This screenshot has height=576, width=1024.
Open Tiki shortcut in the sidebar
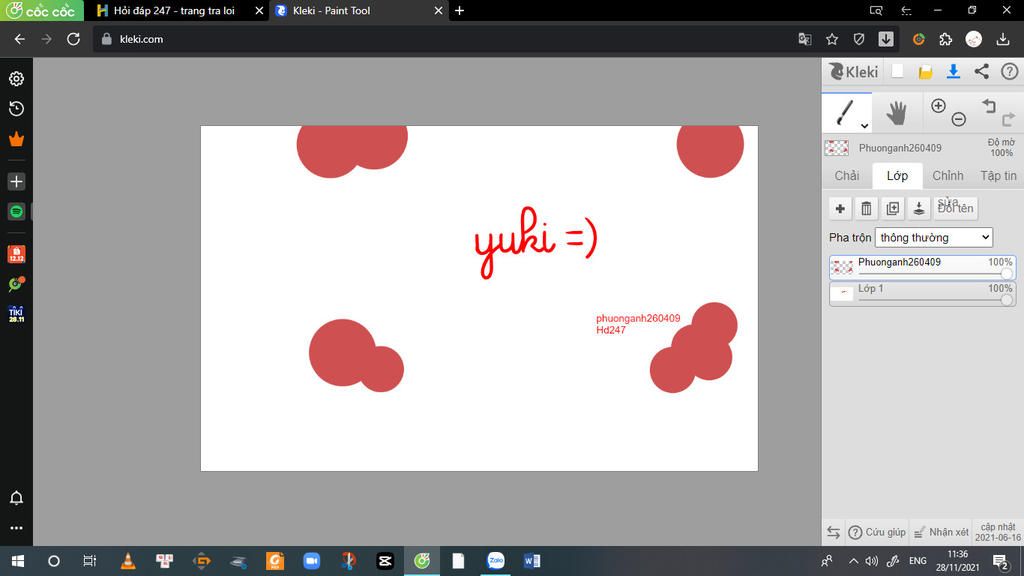point(16,314)
